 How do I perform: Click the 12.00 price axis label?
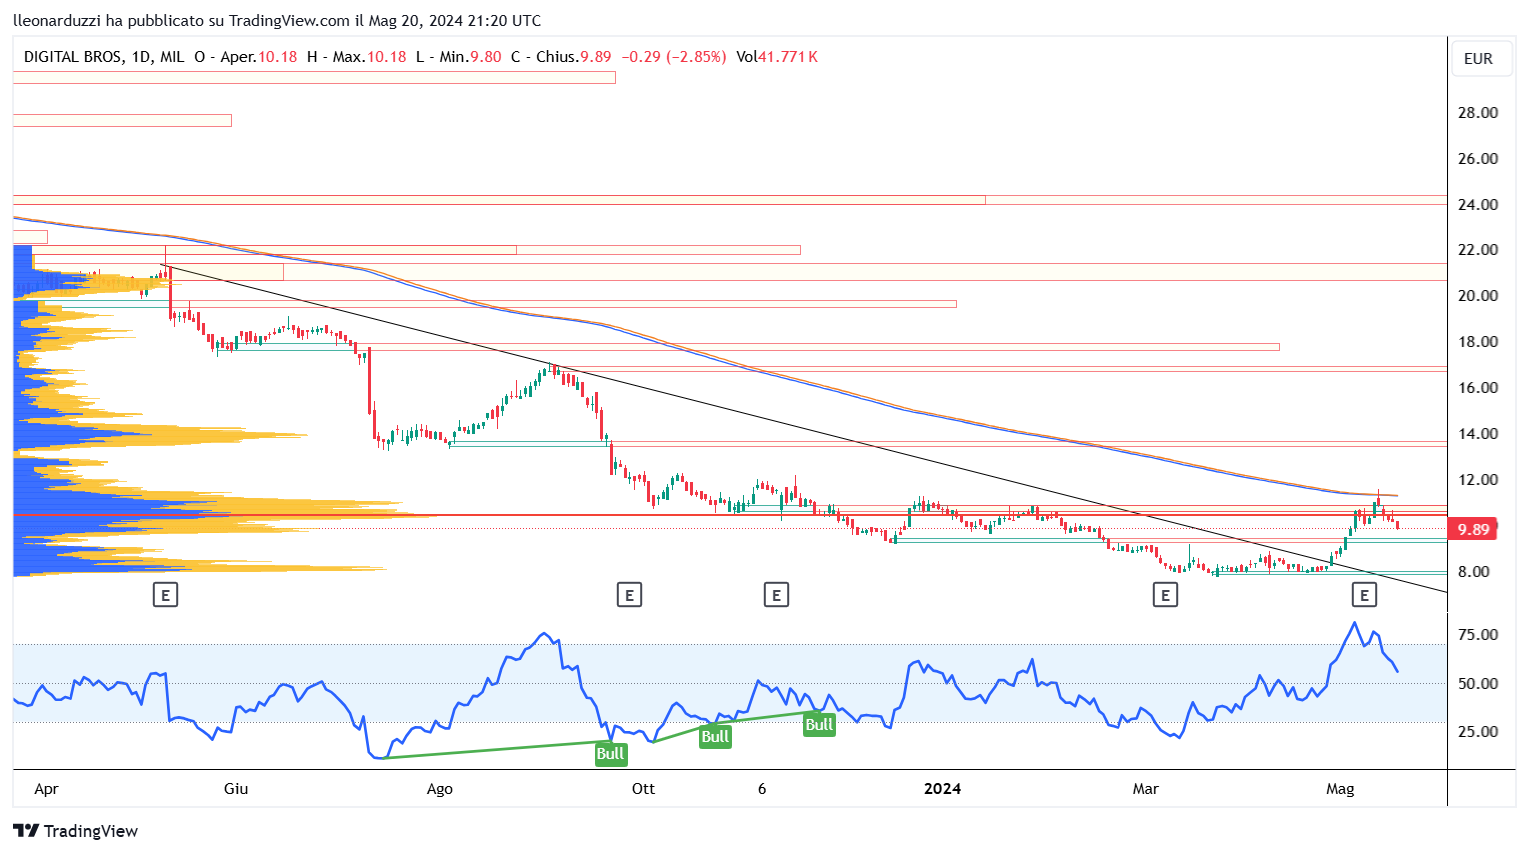click(1478, 480)
